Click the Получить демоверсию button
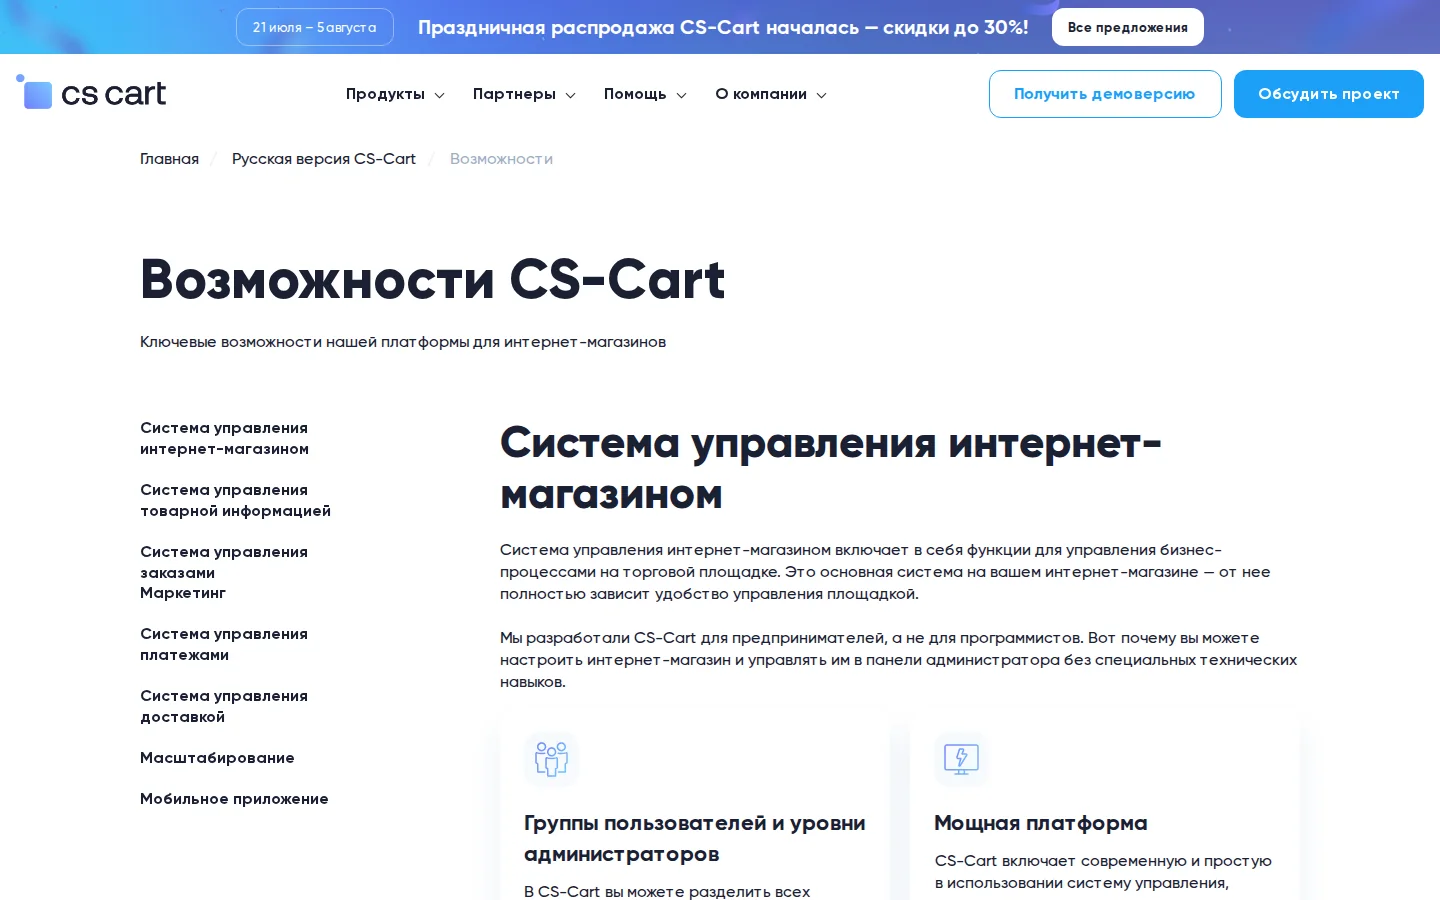 click(1105, 94)
